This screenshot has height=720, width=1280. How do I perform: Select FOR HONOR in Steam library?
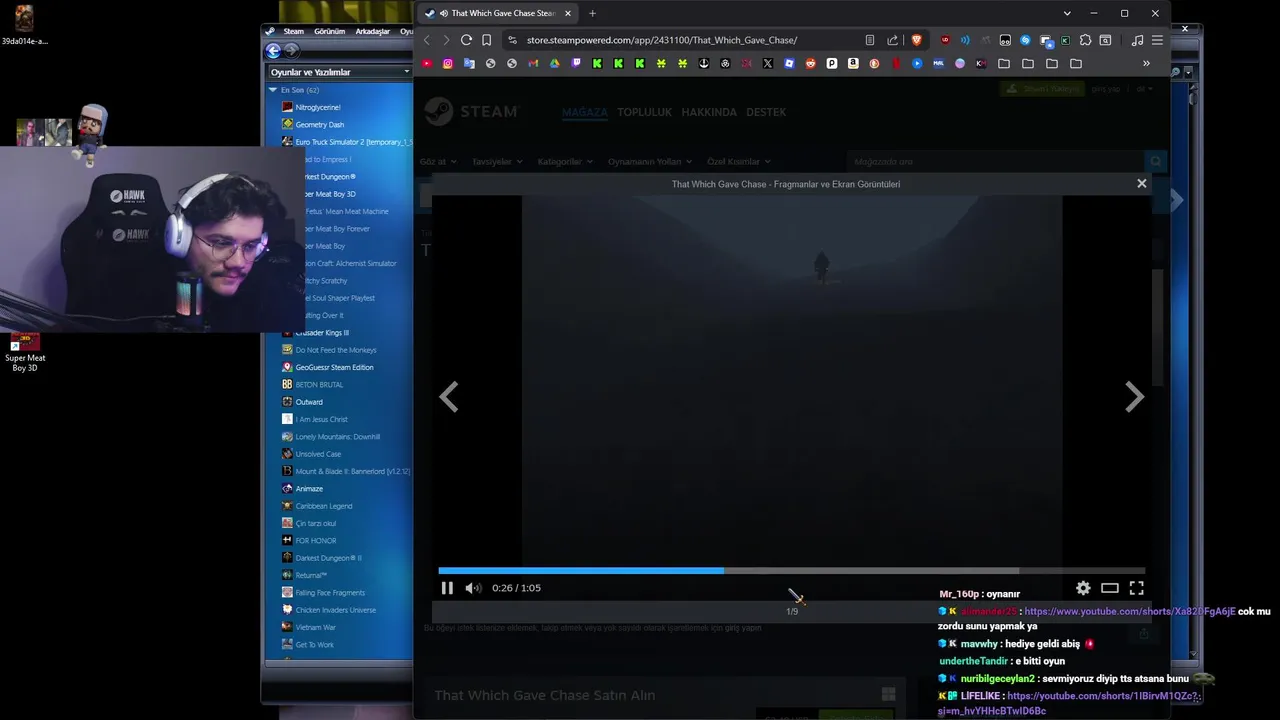[315, 541]
